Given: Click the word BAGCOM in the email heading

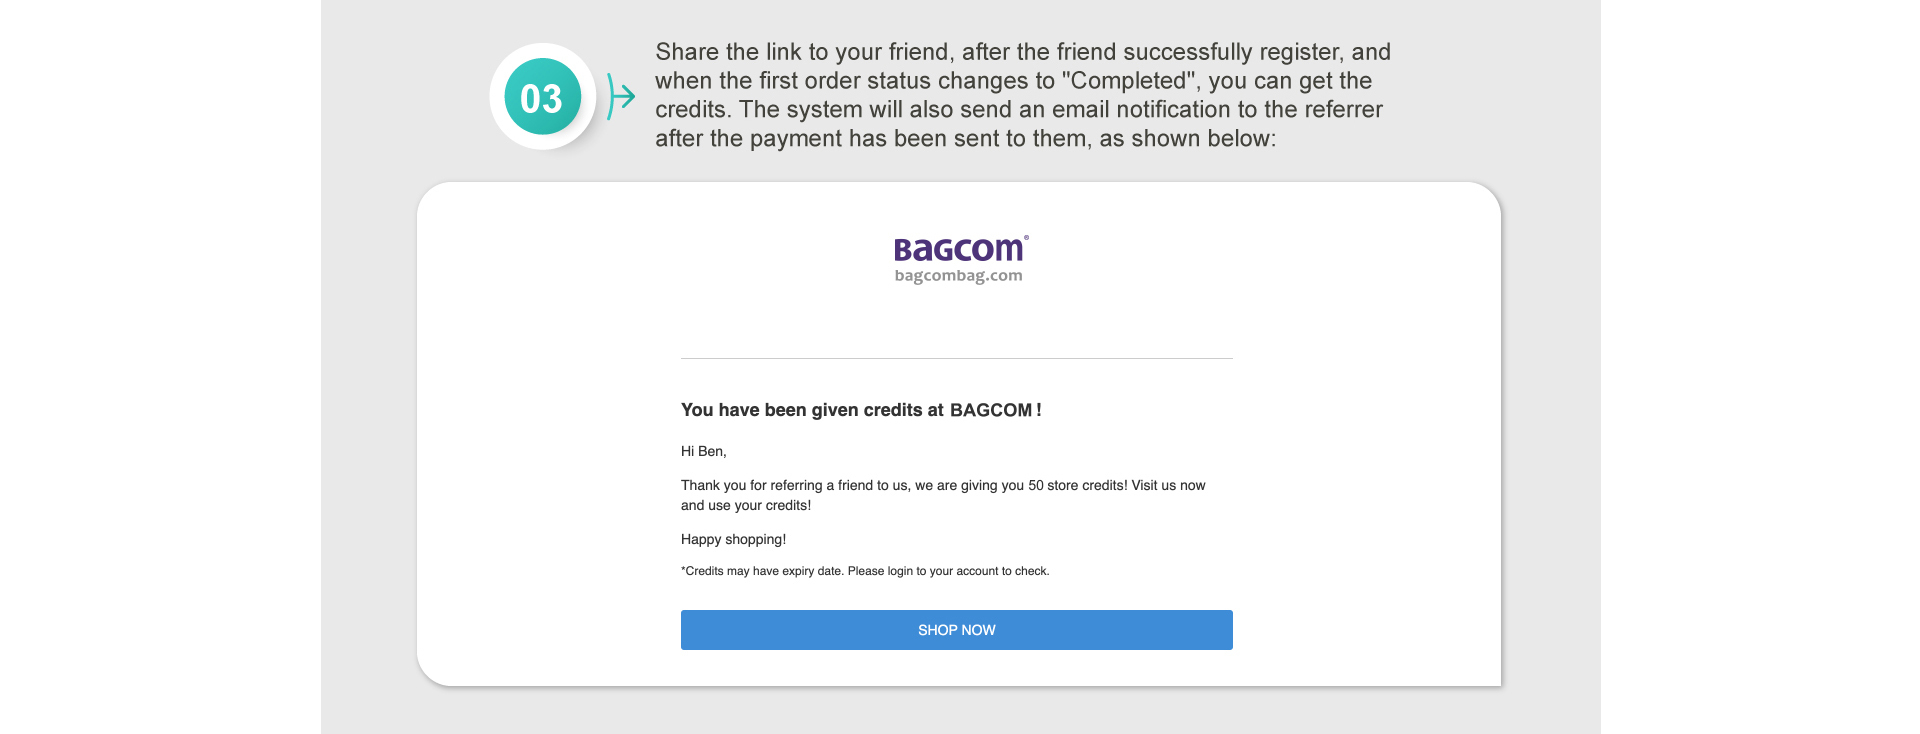Looking at the screenshot, I should (990, 410).
